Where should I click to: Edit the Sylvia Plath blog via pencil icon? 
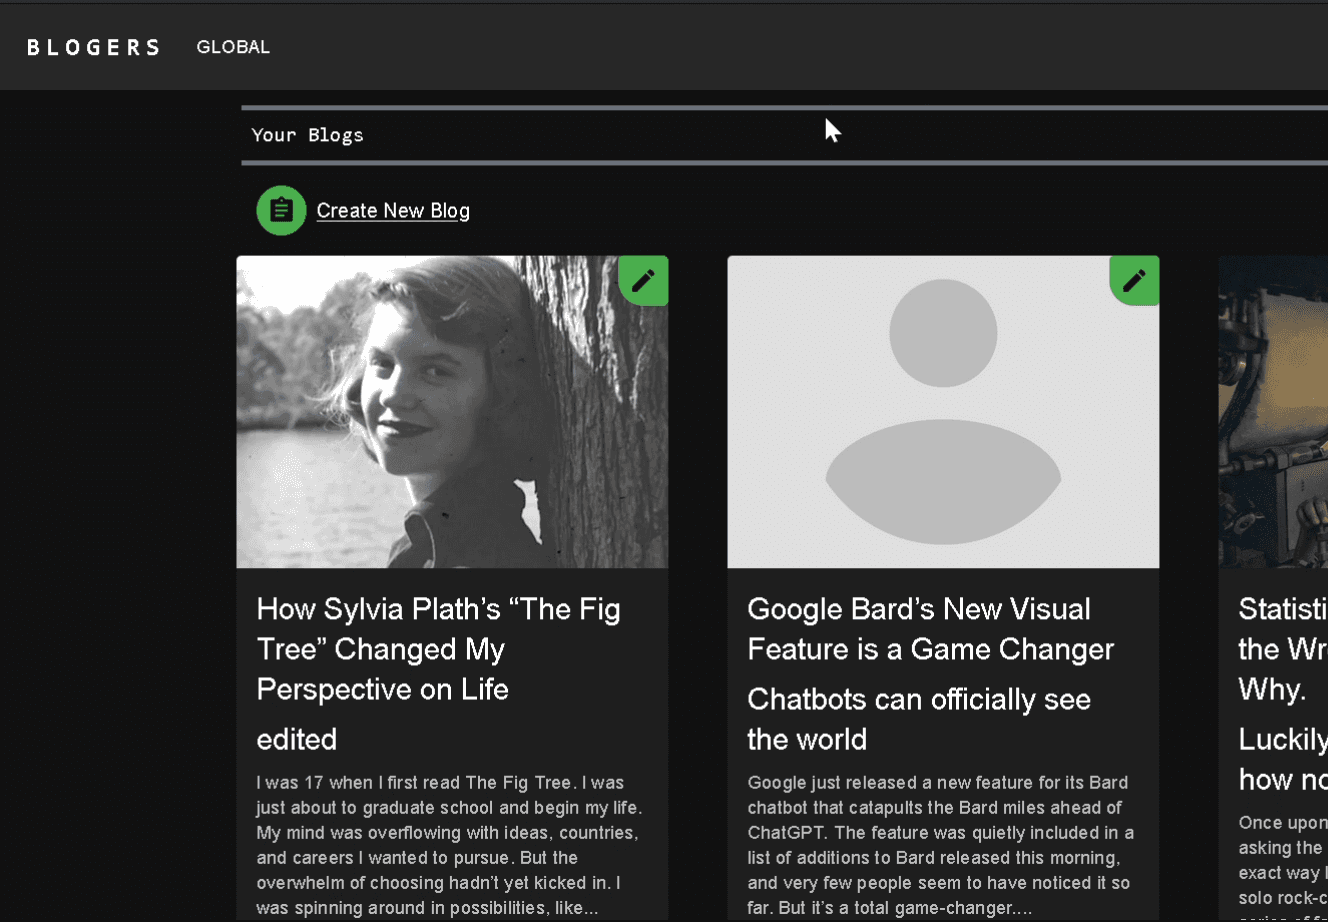(x=644, y=280)
